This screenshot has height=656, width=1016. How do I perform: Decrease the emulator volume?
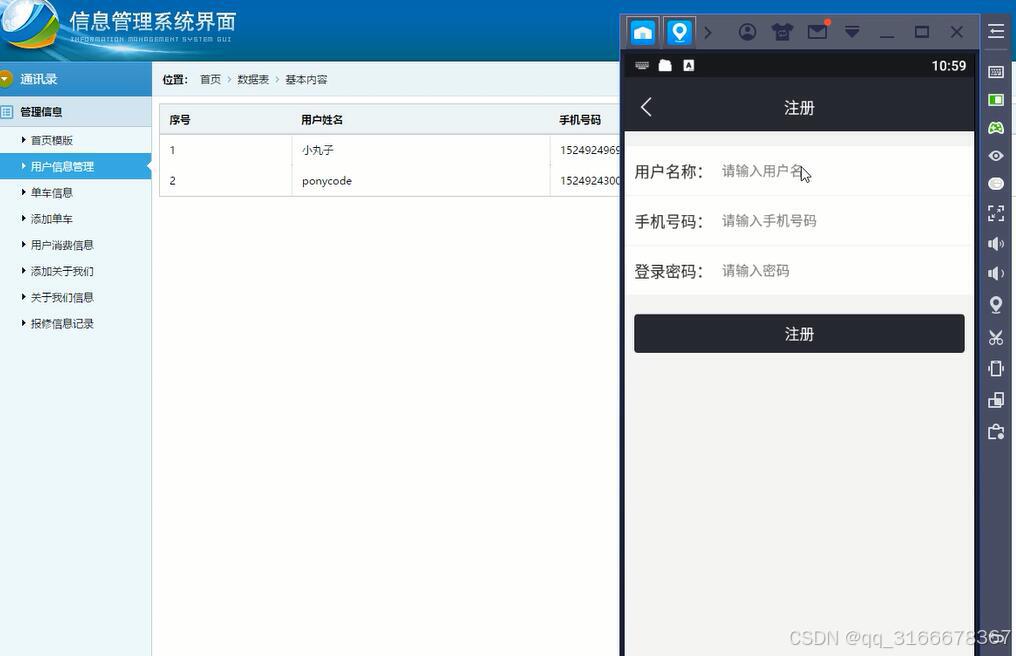pos(996,274)
